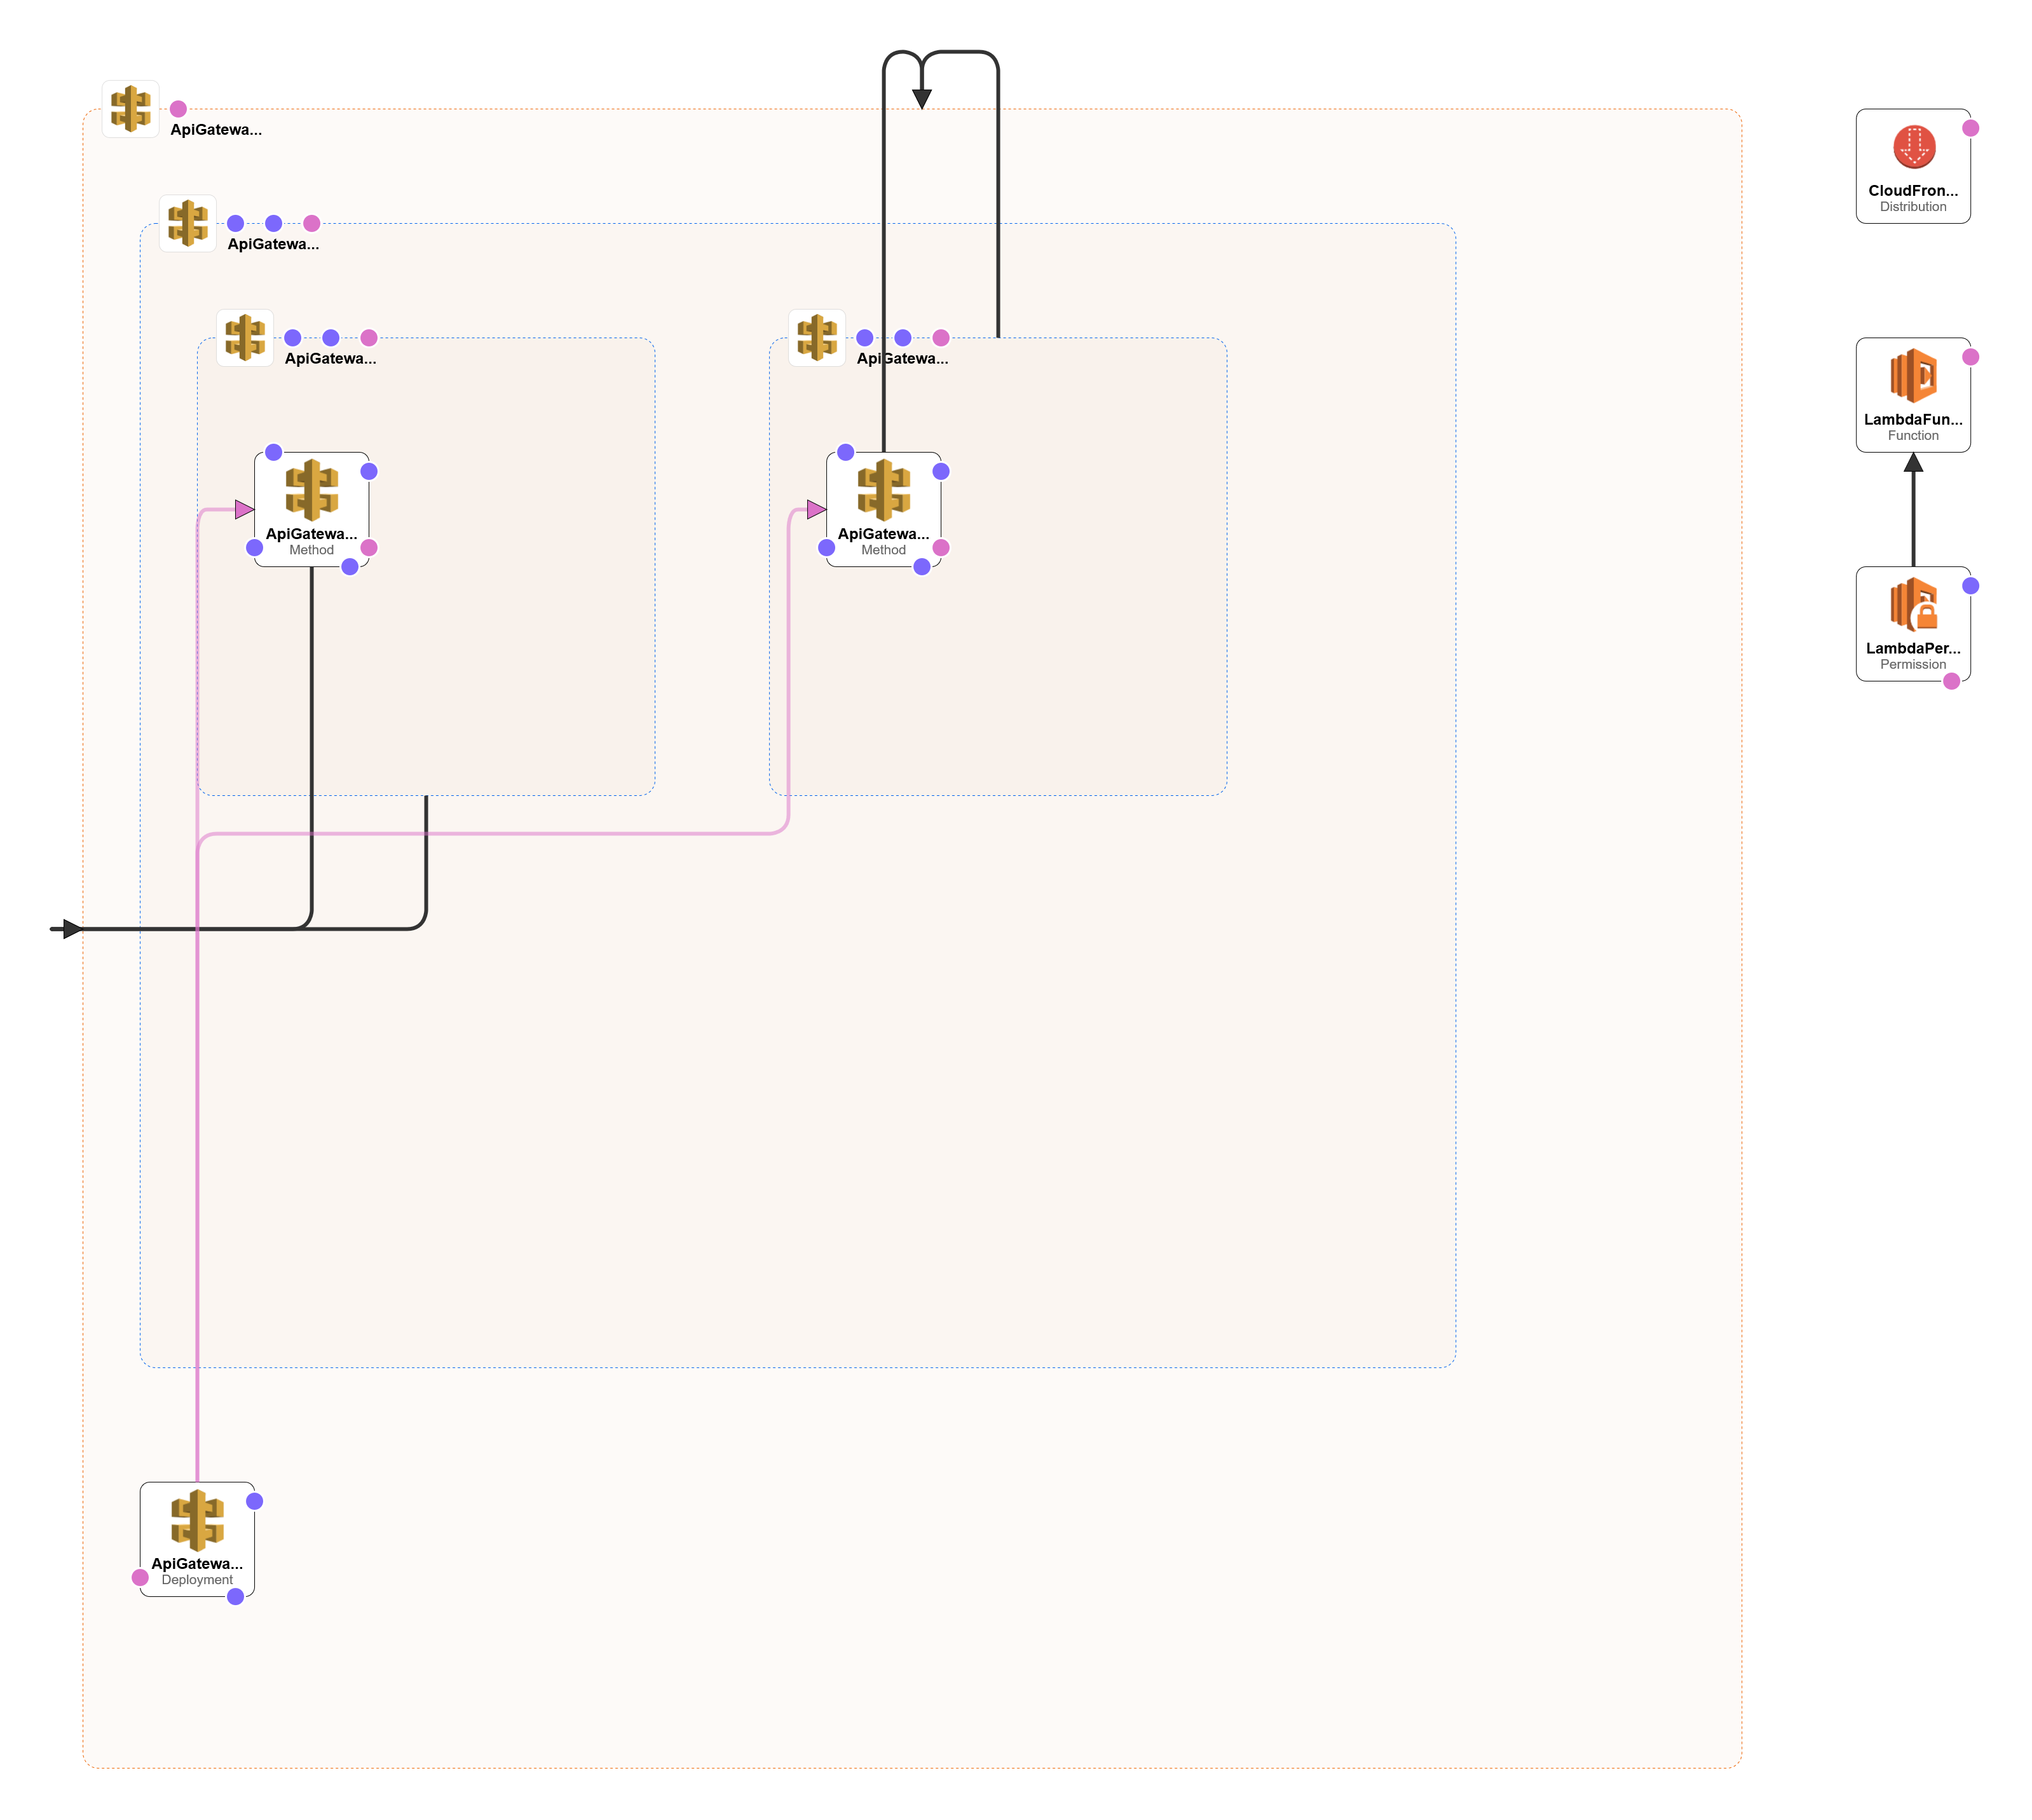Select the LambdaFunction Function icon
This screenshot has height=1820, width=2032.
1913,392
